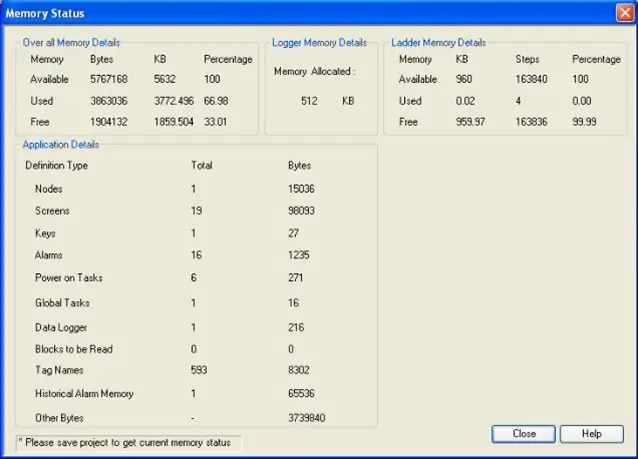
Task: Click the Data Logger bytes value 216
Action: click(x=296, y=327)
